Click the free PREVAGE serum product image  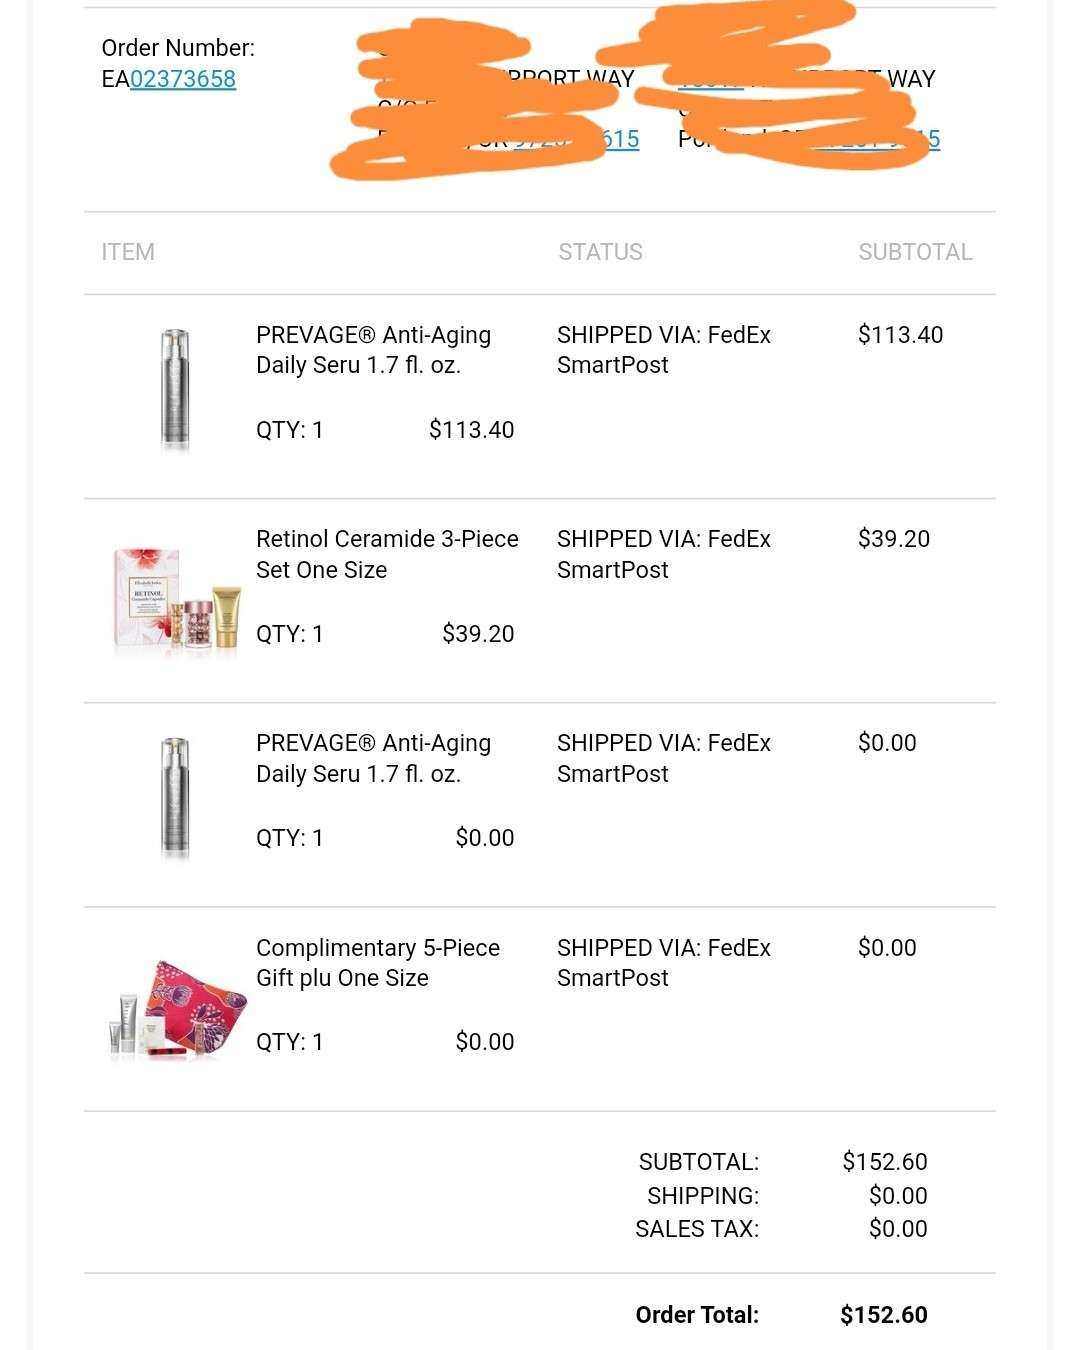(175, 798)
